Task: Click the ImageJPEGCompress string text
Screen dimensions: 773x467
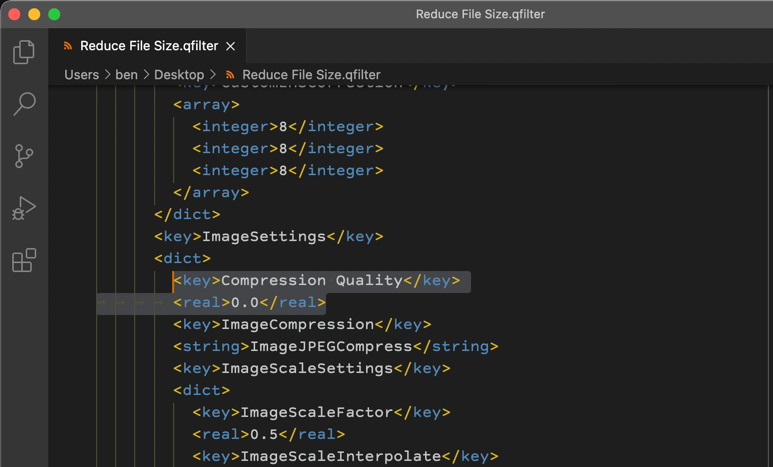Action: [335, 347]
